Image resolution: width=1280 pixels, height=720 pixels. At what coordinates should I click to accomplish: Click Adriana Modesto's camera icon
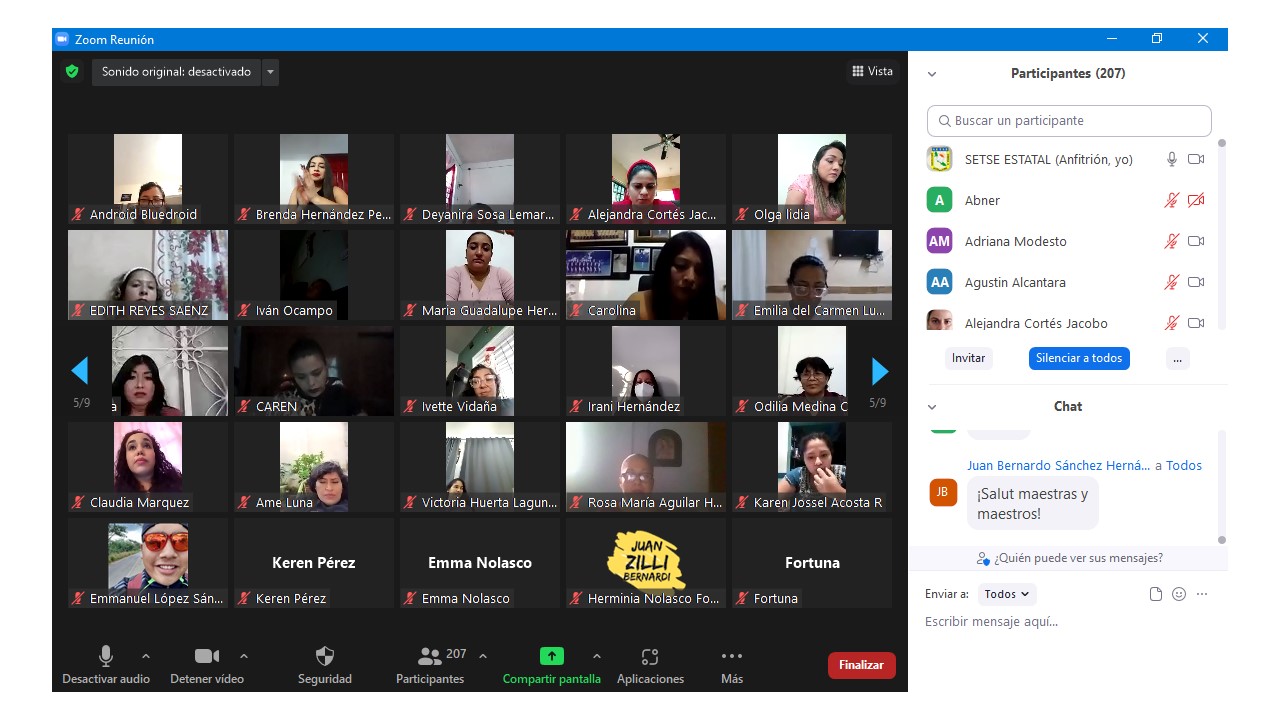pyautogui.click(x=1196, y=241)
